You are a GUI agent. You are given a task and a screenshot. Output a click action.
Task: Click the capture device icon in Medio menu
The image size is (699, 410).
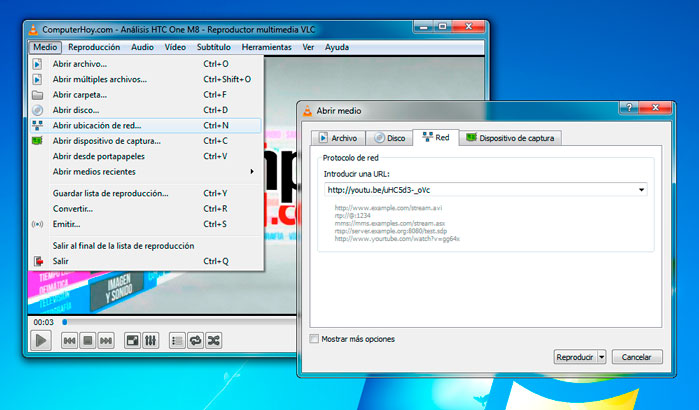tap(37, 141)
